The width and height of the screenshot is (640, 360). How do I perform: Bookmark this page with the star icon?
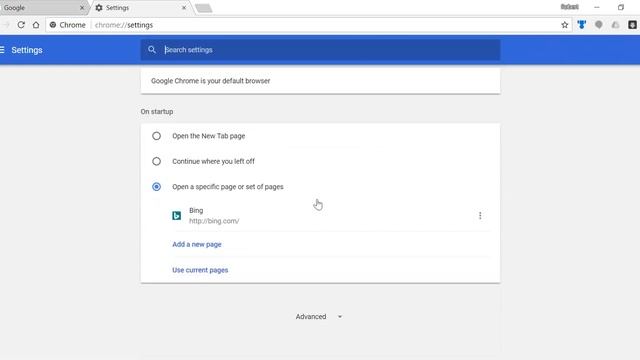point(564,25)
